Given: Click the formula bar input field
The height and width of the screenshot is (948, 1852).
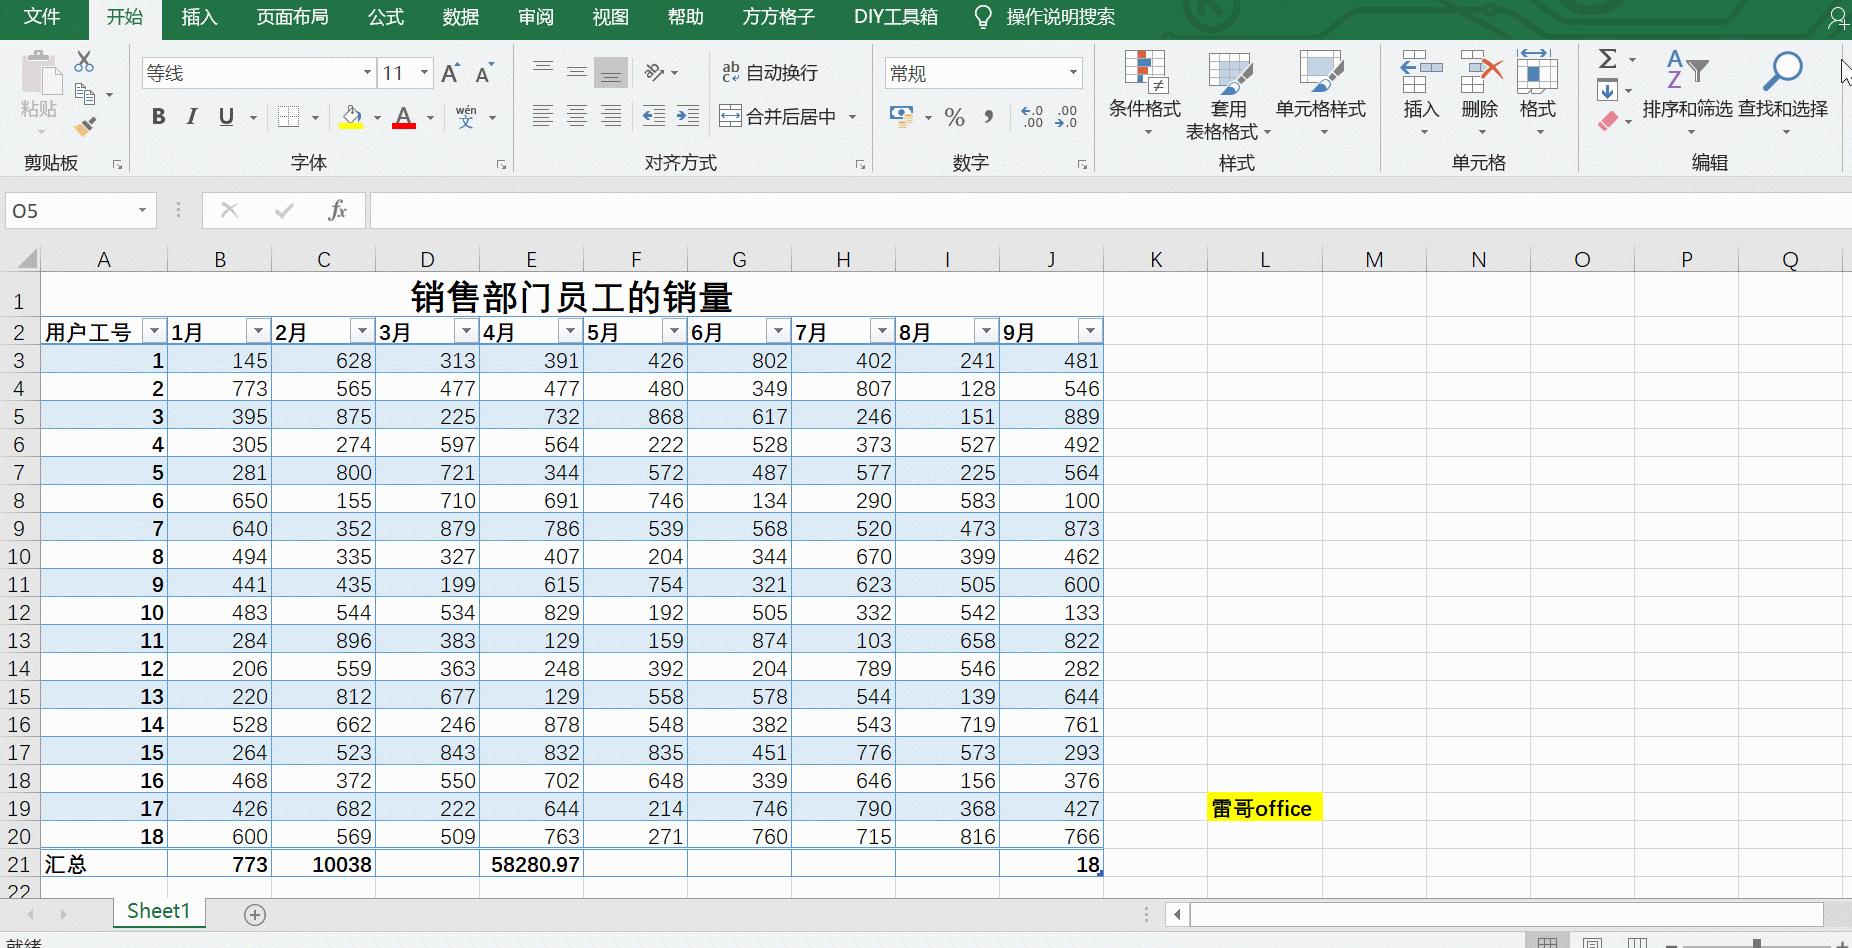Looking at the screenshot, I should pyautogui.click(x=1110, y=210).
